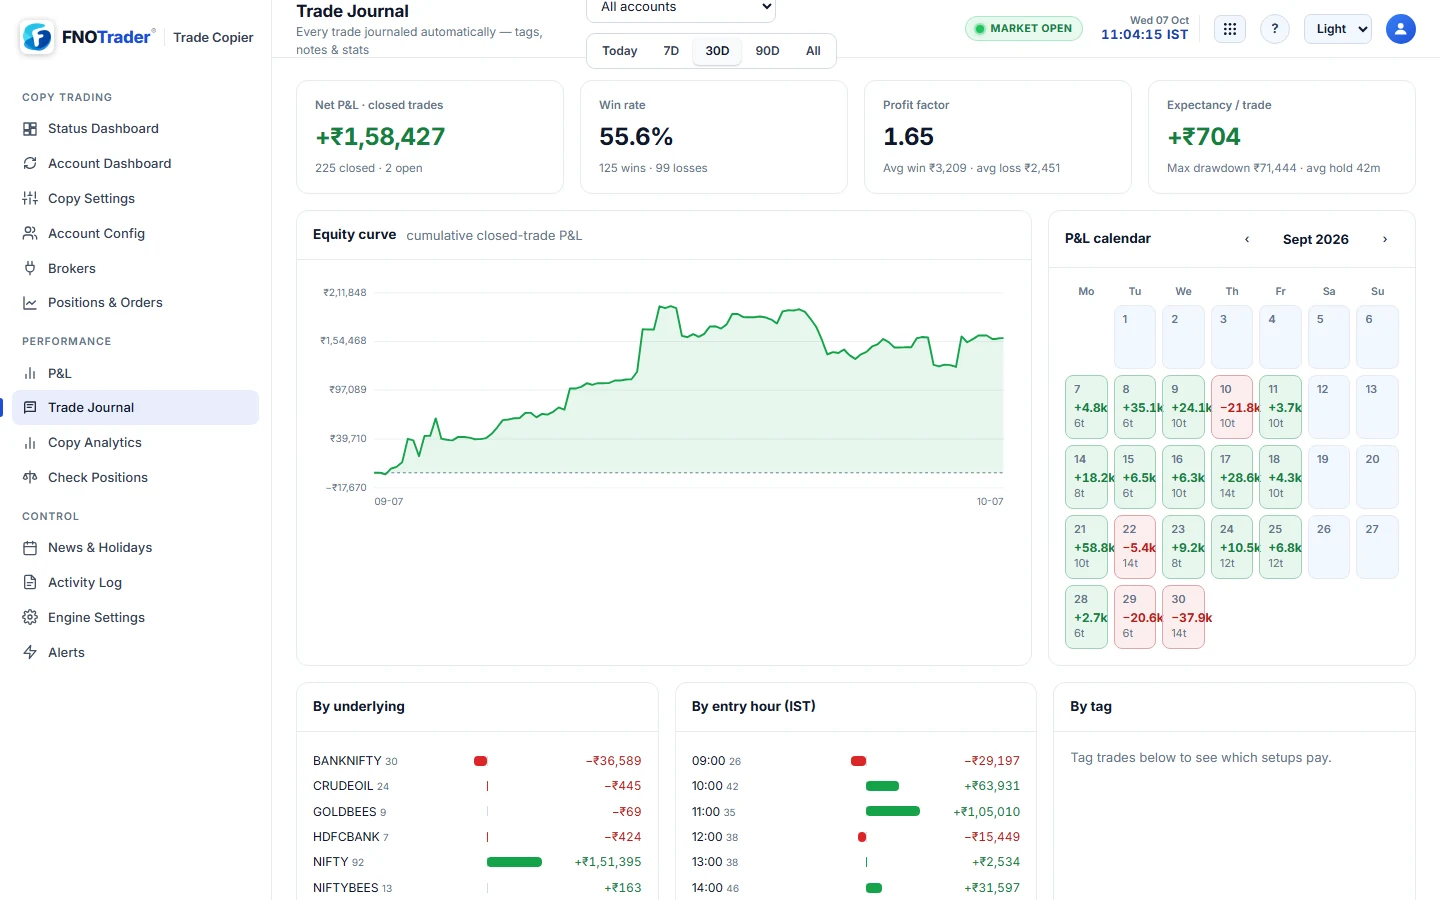This screenshot has width=1440, height=900.
Task: Open News & Holidays page
Action: pyautogui.click(x=135, y=548)
